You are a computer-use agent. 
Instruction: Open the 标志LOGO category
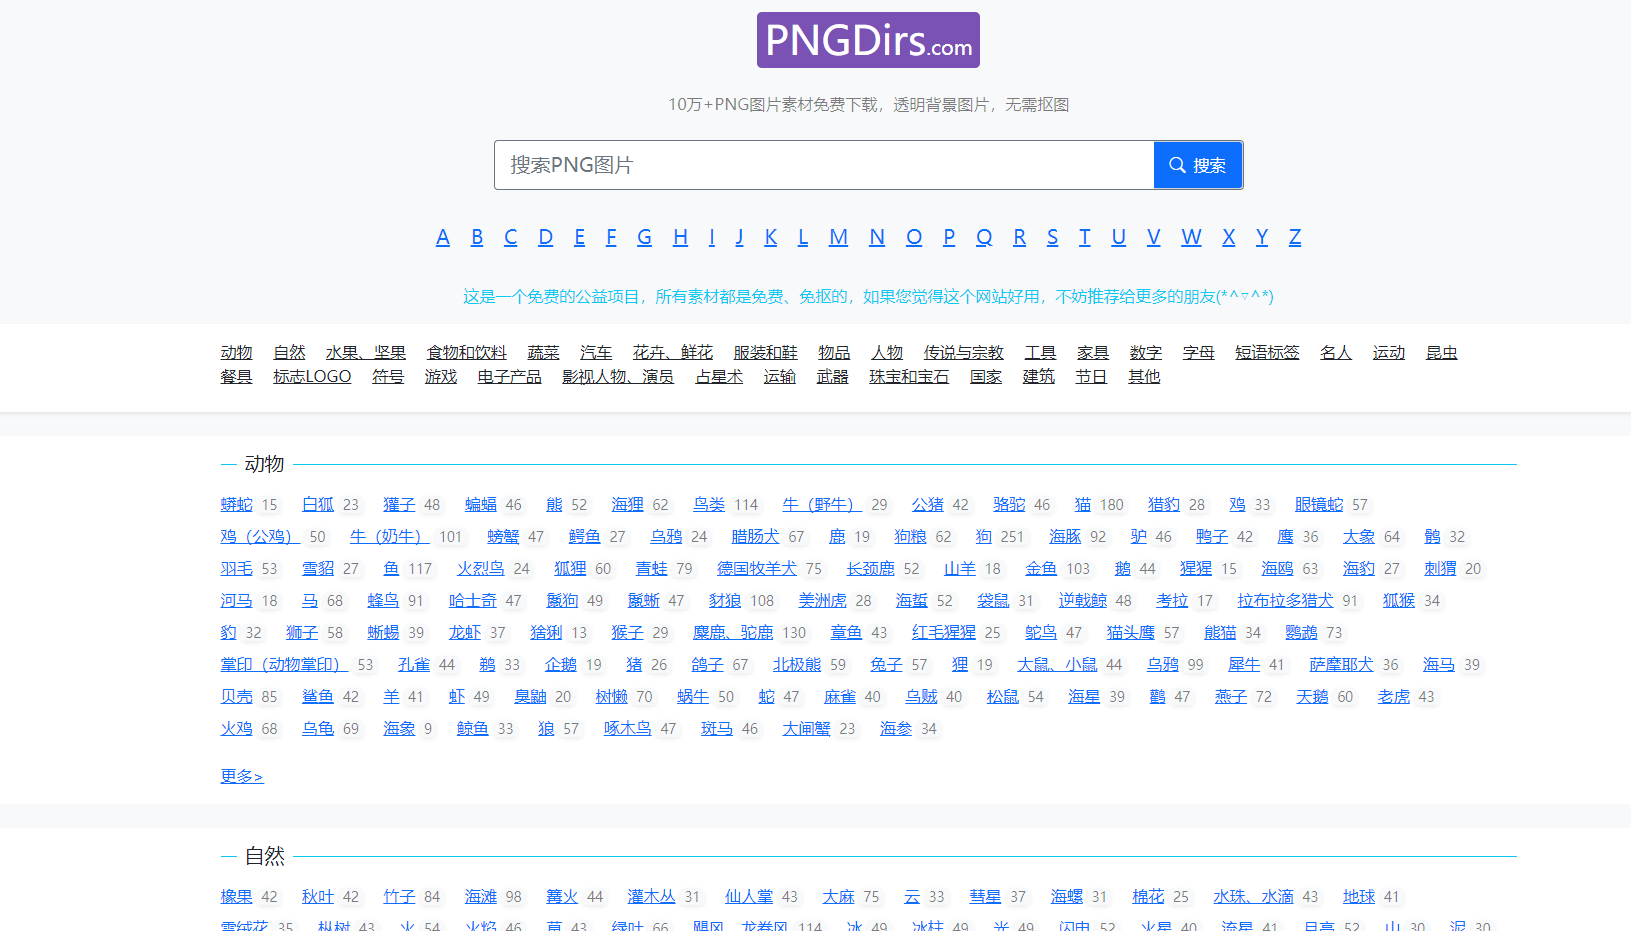pyautogui.click(x=312, y=377)
